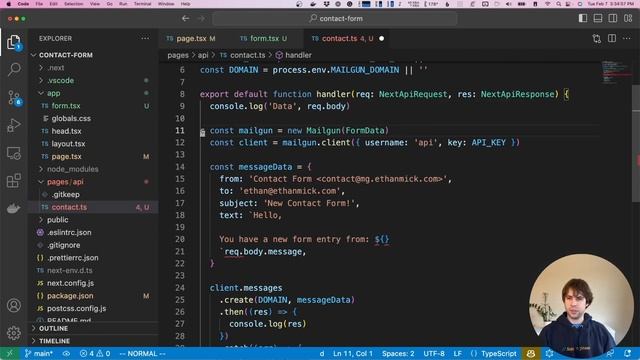Image resolution: width=640 pixels, height=360 pixels.
Task: Open the Docker view in the activity bar
Action: point(13,208)
